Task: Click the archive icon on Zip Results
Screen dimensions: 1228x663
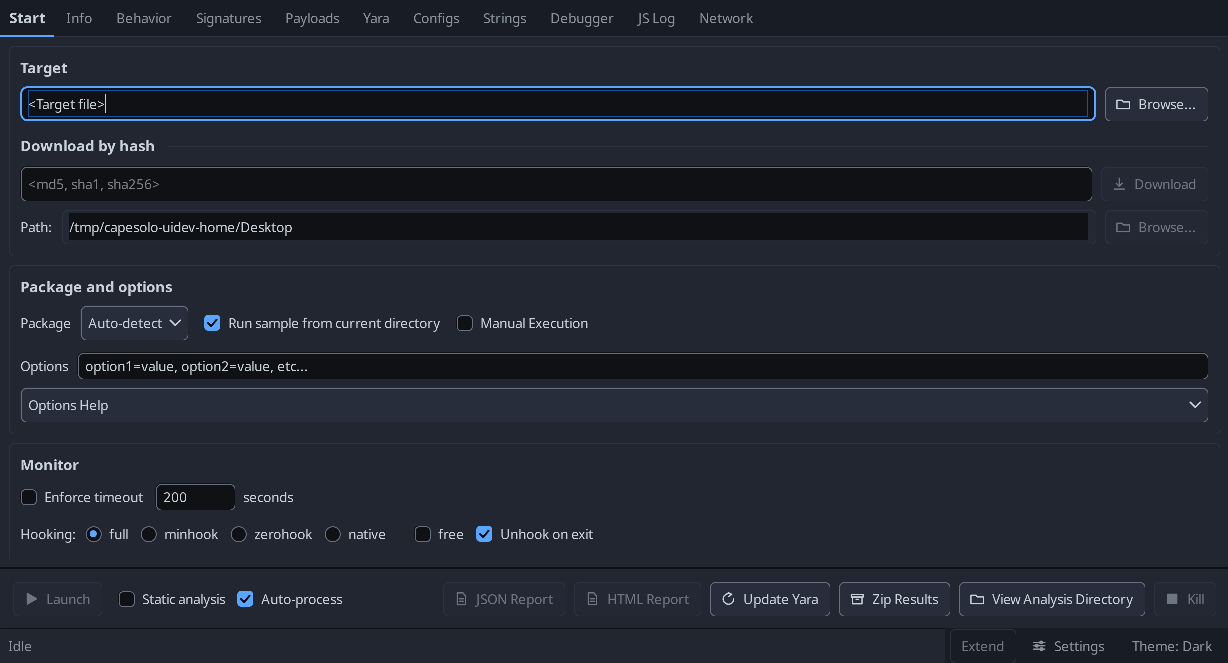Action: [x=857, y=599]
